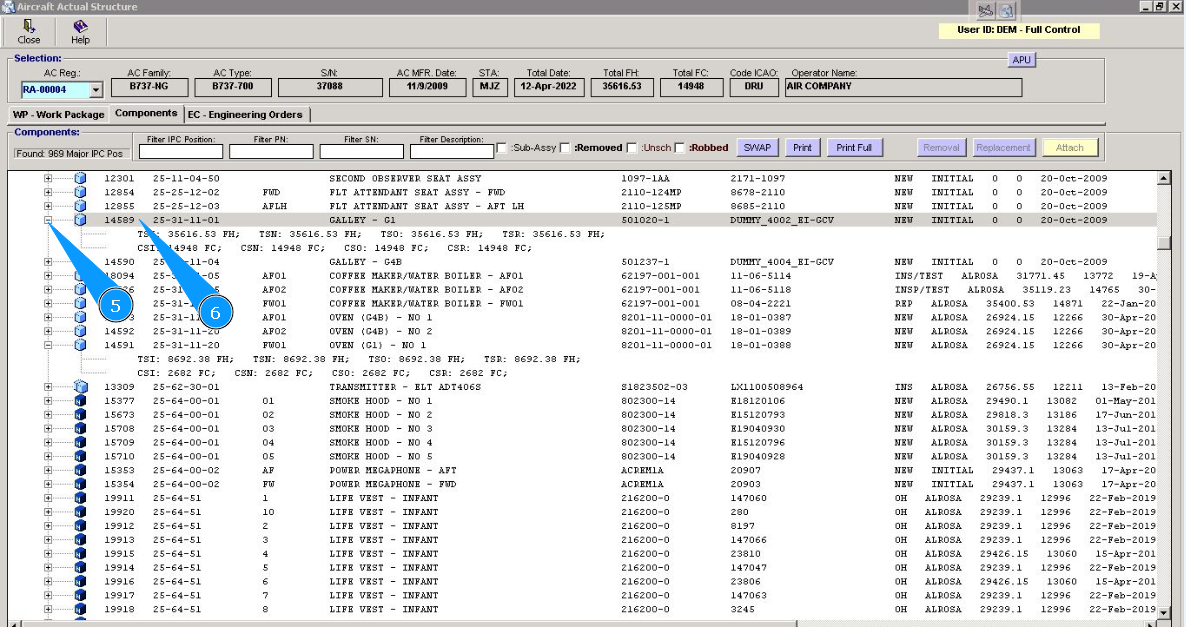
Task: Click the Filter Description input field
Action: [x=452, y=152]
